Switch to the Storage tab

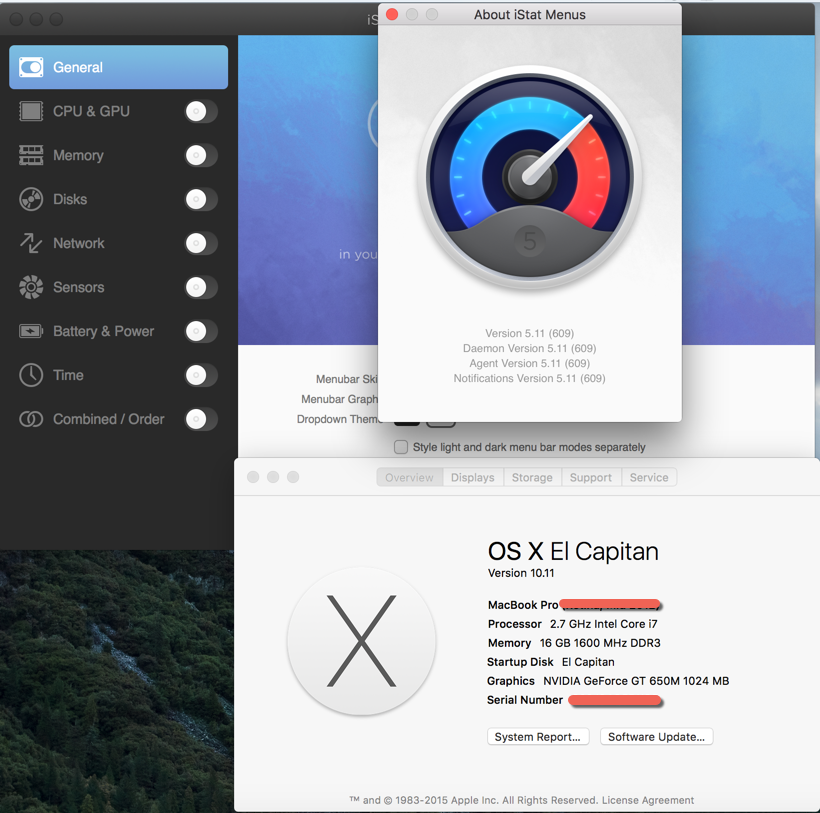tap(532, 478)
